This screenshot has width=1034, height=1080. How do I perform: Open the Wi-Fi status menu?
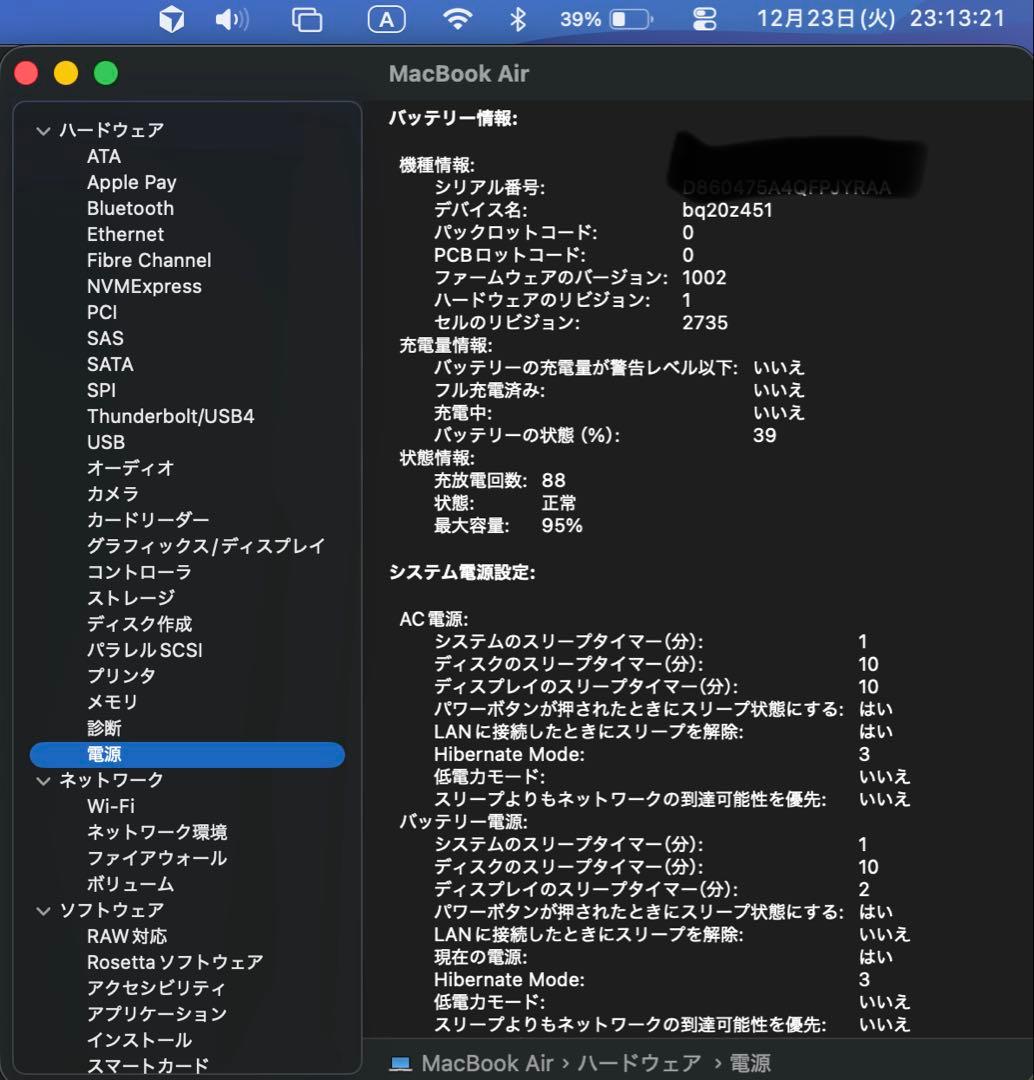coord(457,19)
